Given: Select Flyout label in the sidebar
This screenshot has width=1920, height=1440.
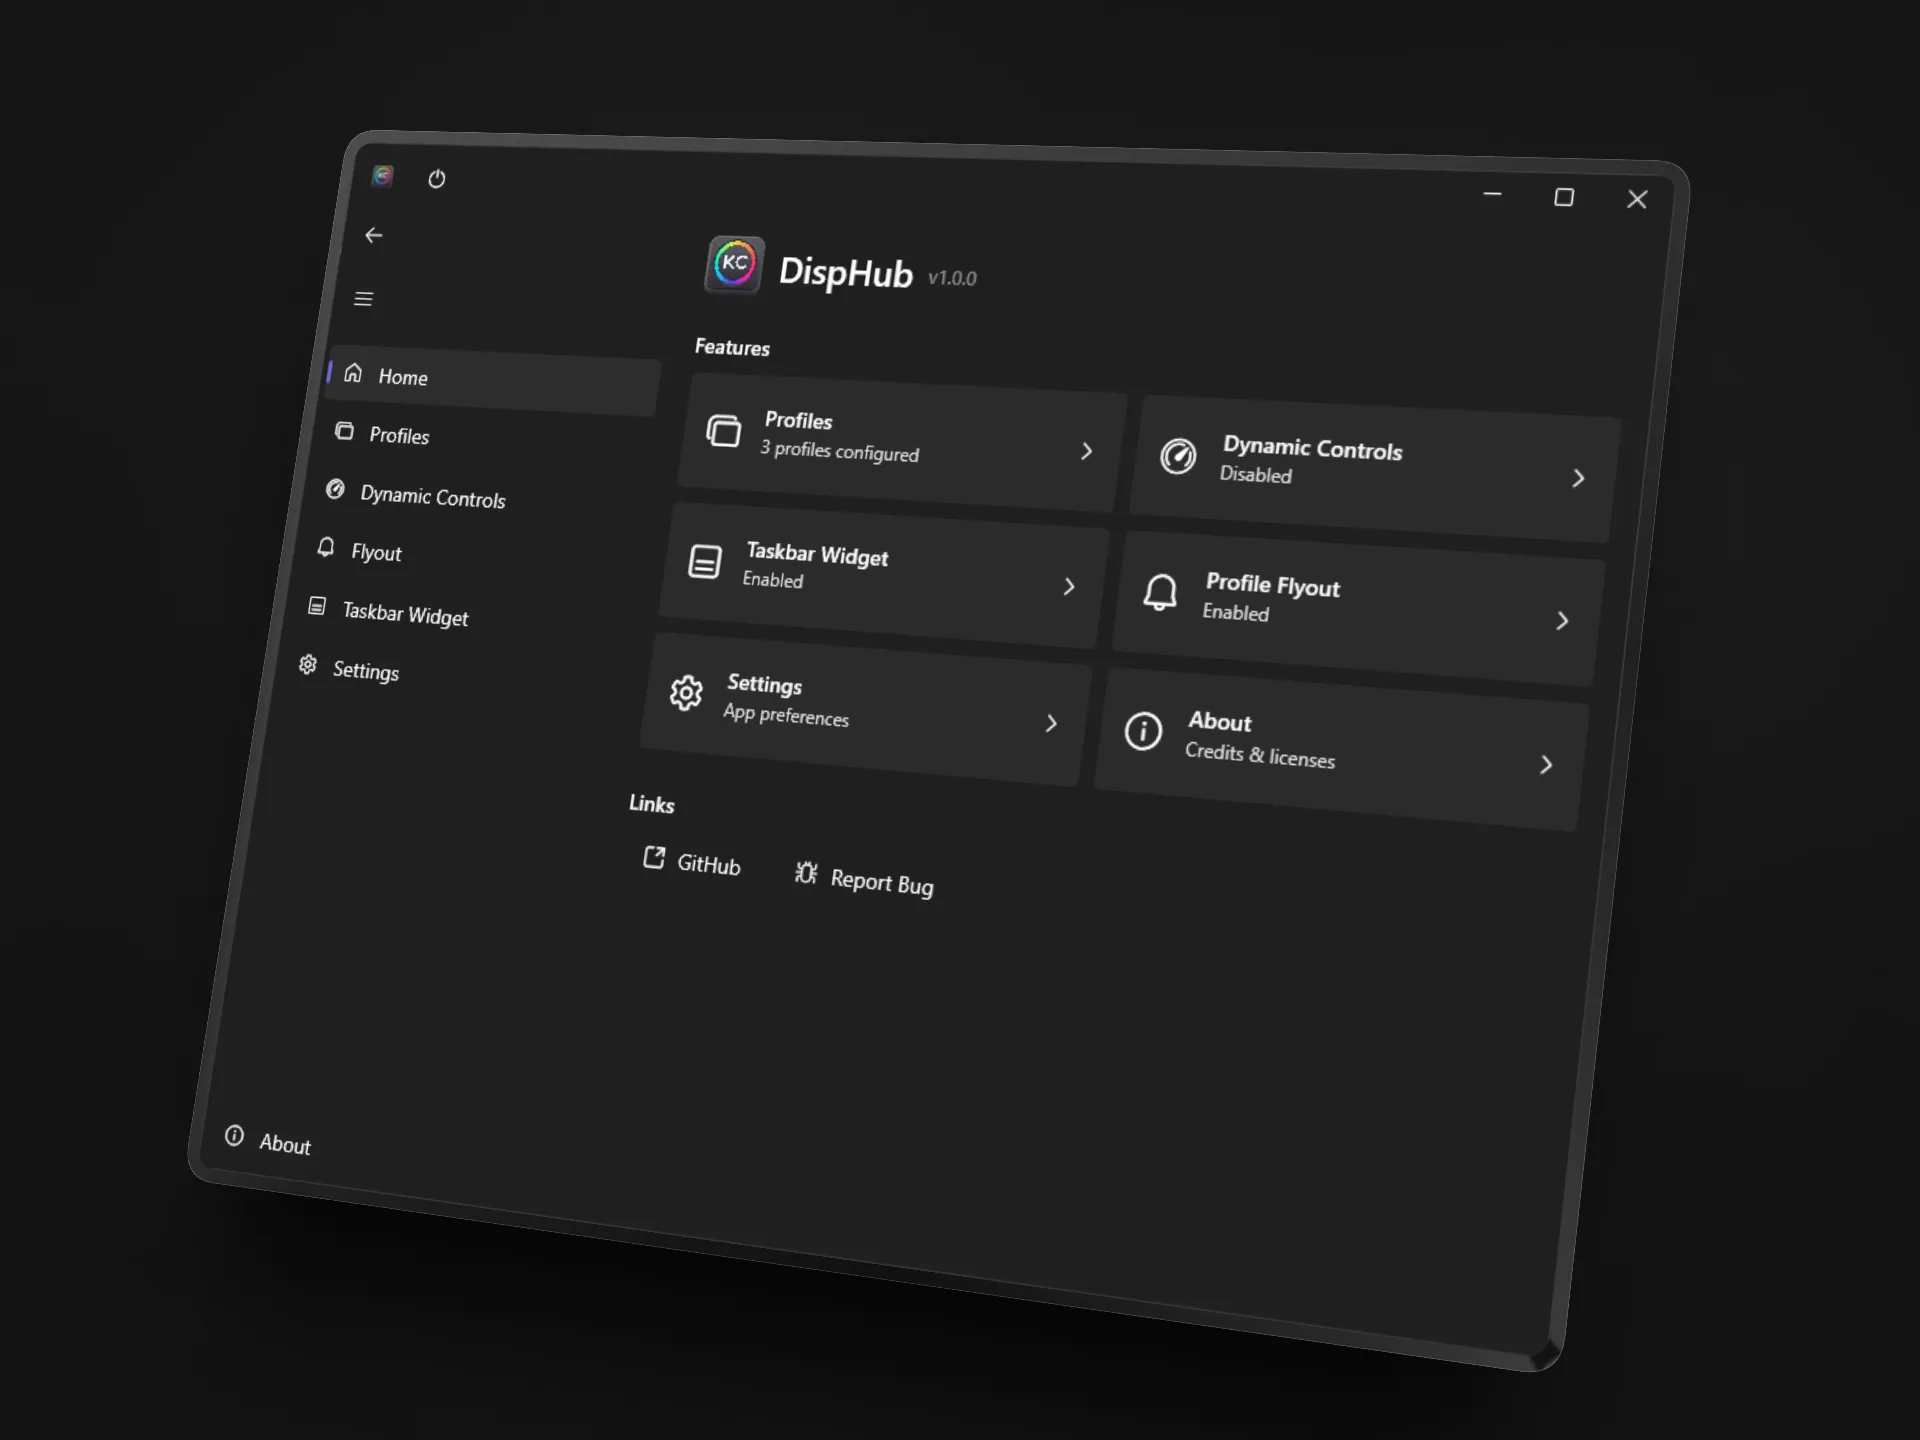Looking at the screenshot, I should coord(376,552).
